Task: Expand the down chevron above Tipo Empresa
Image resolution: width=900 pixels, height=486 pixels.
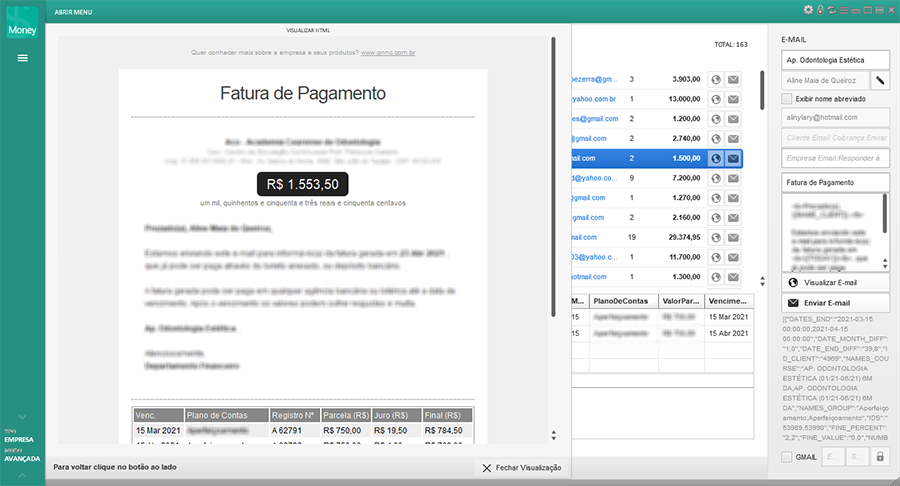Action: point(22,417)
